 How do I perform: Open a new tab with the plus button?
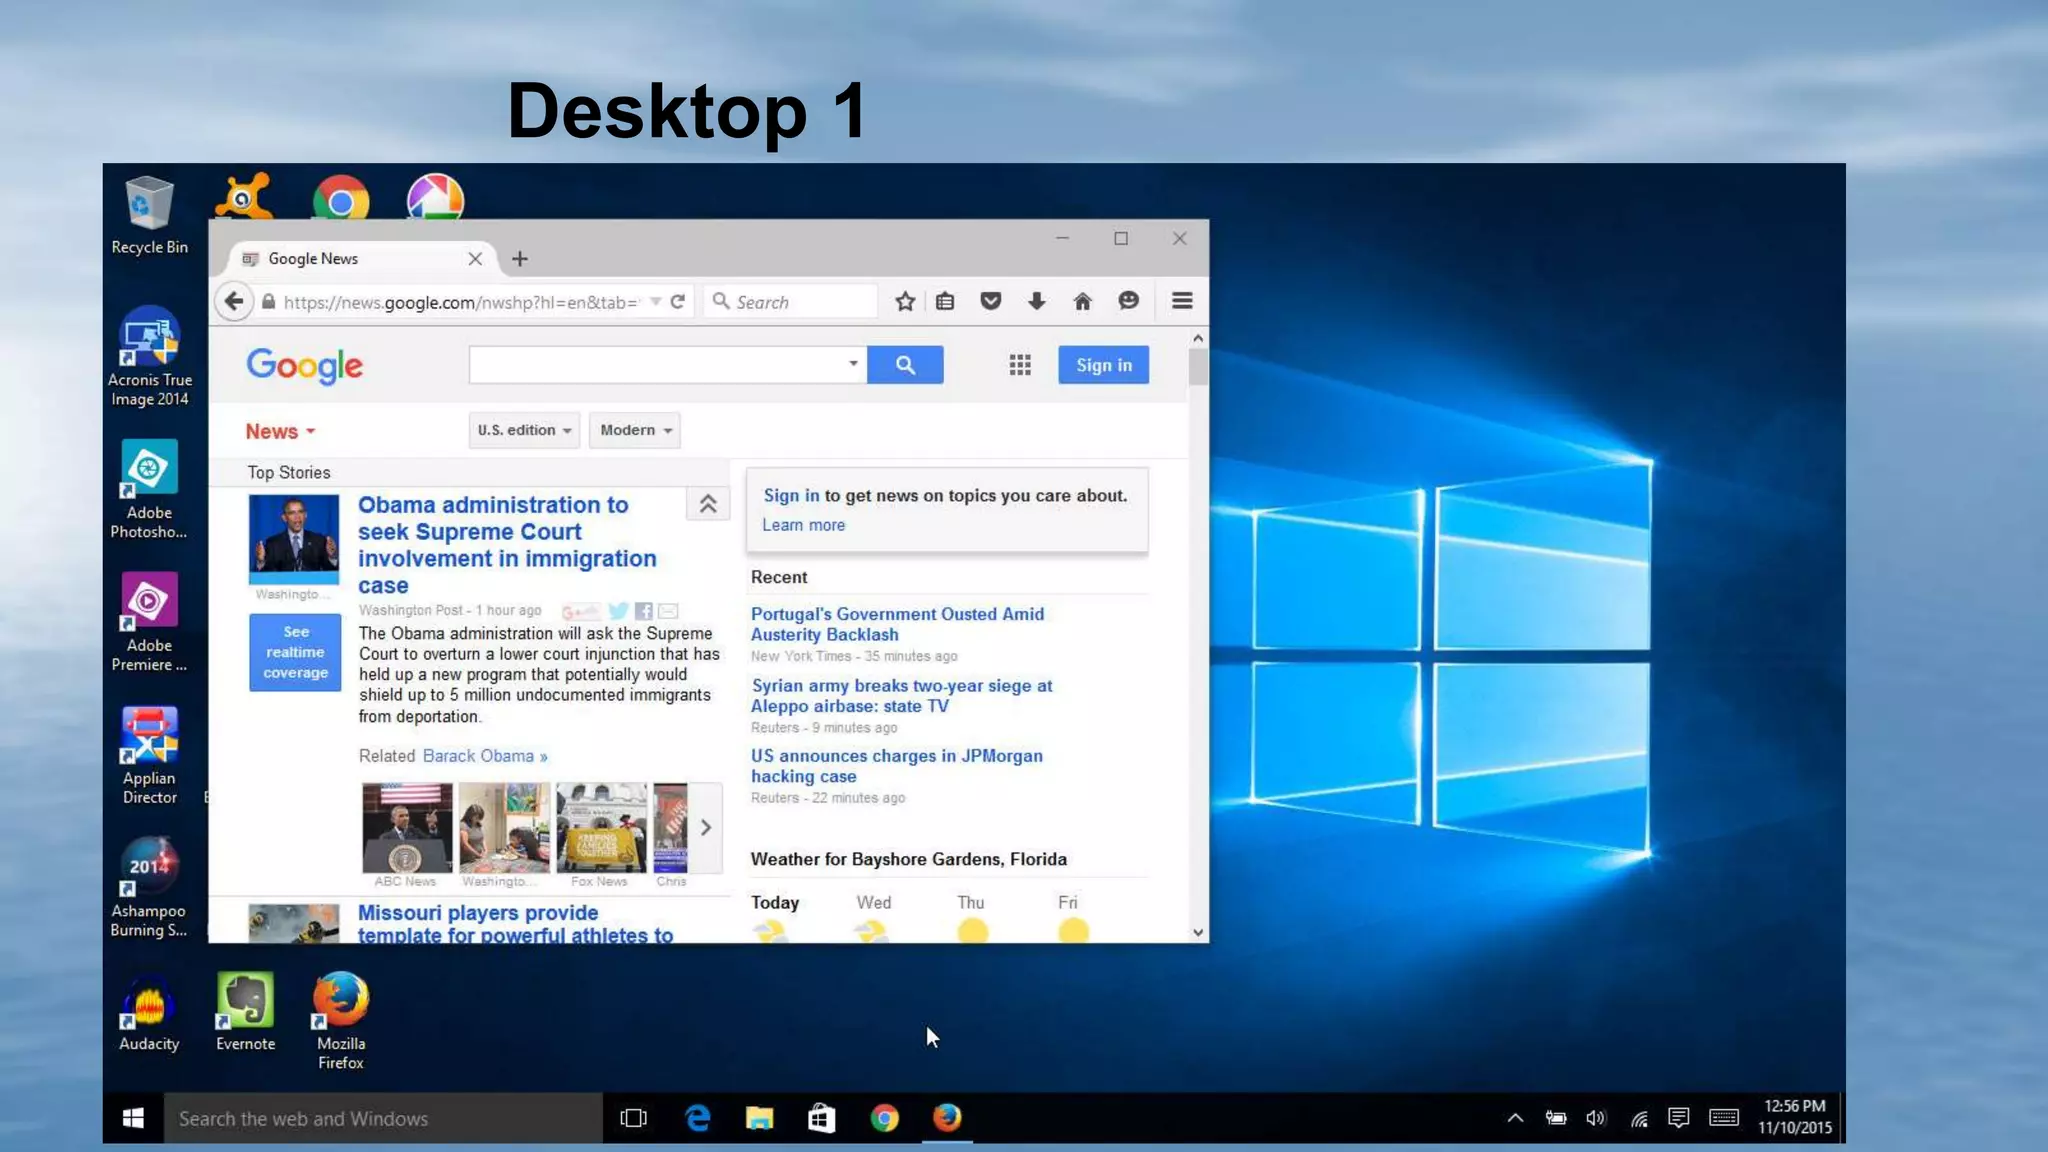coord(520,259)
